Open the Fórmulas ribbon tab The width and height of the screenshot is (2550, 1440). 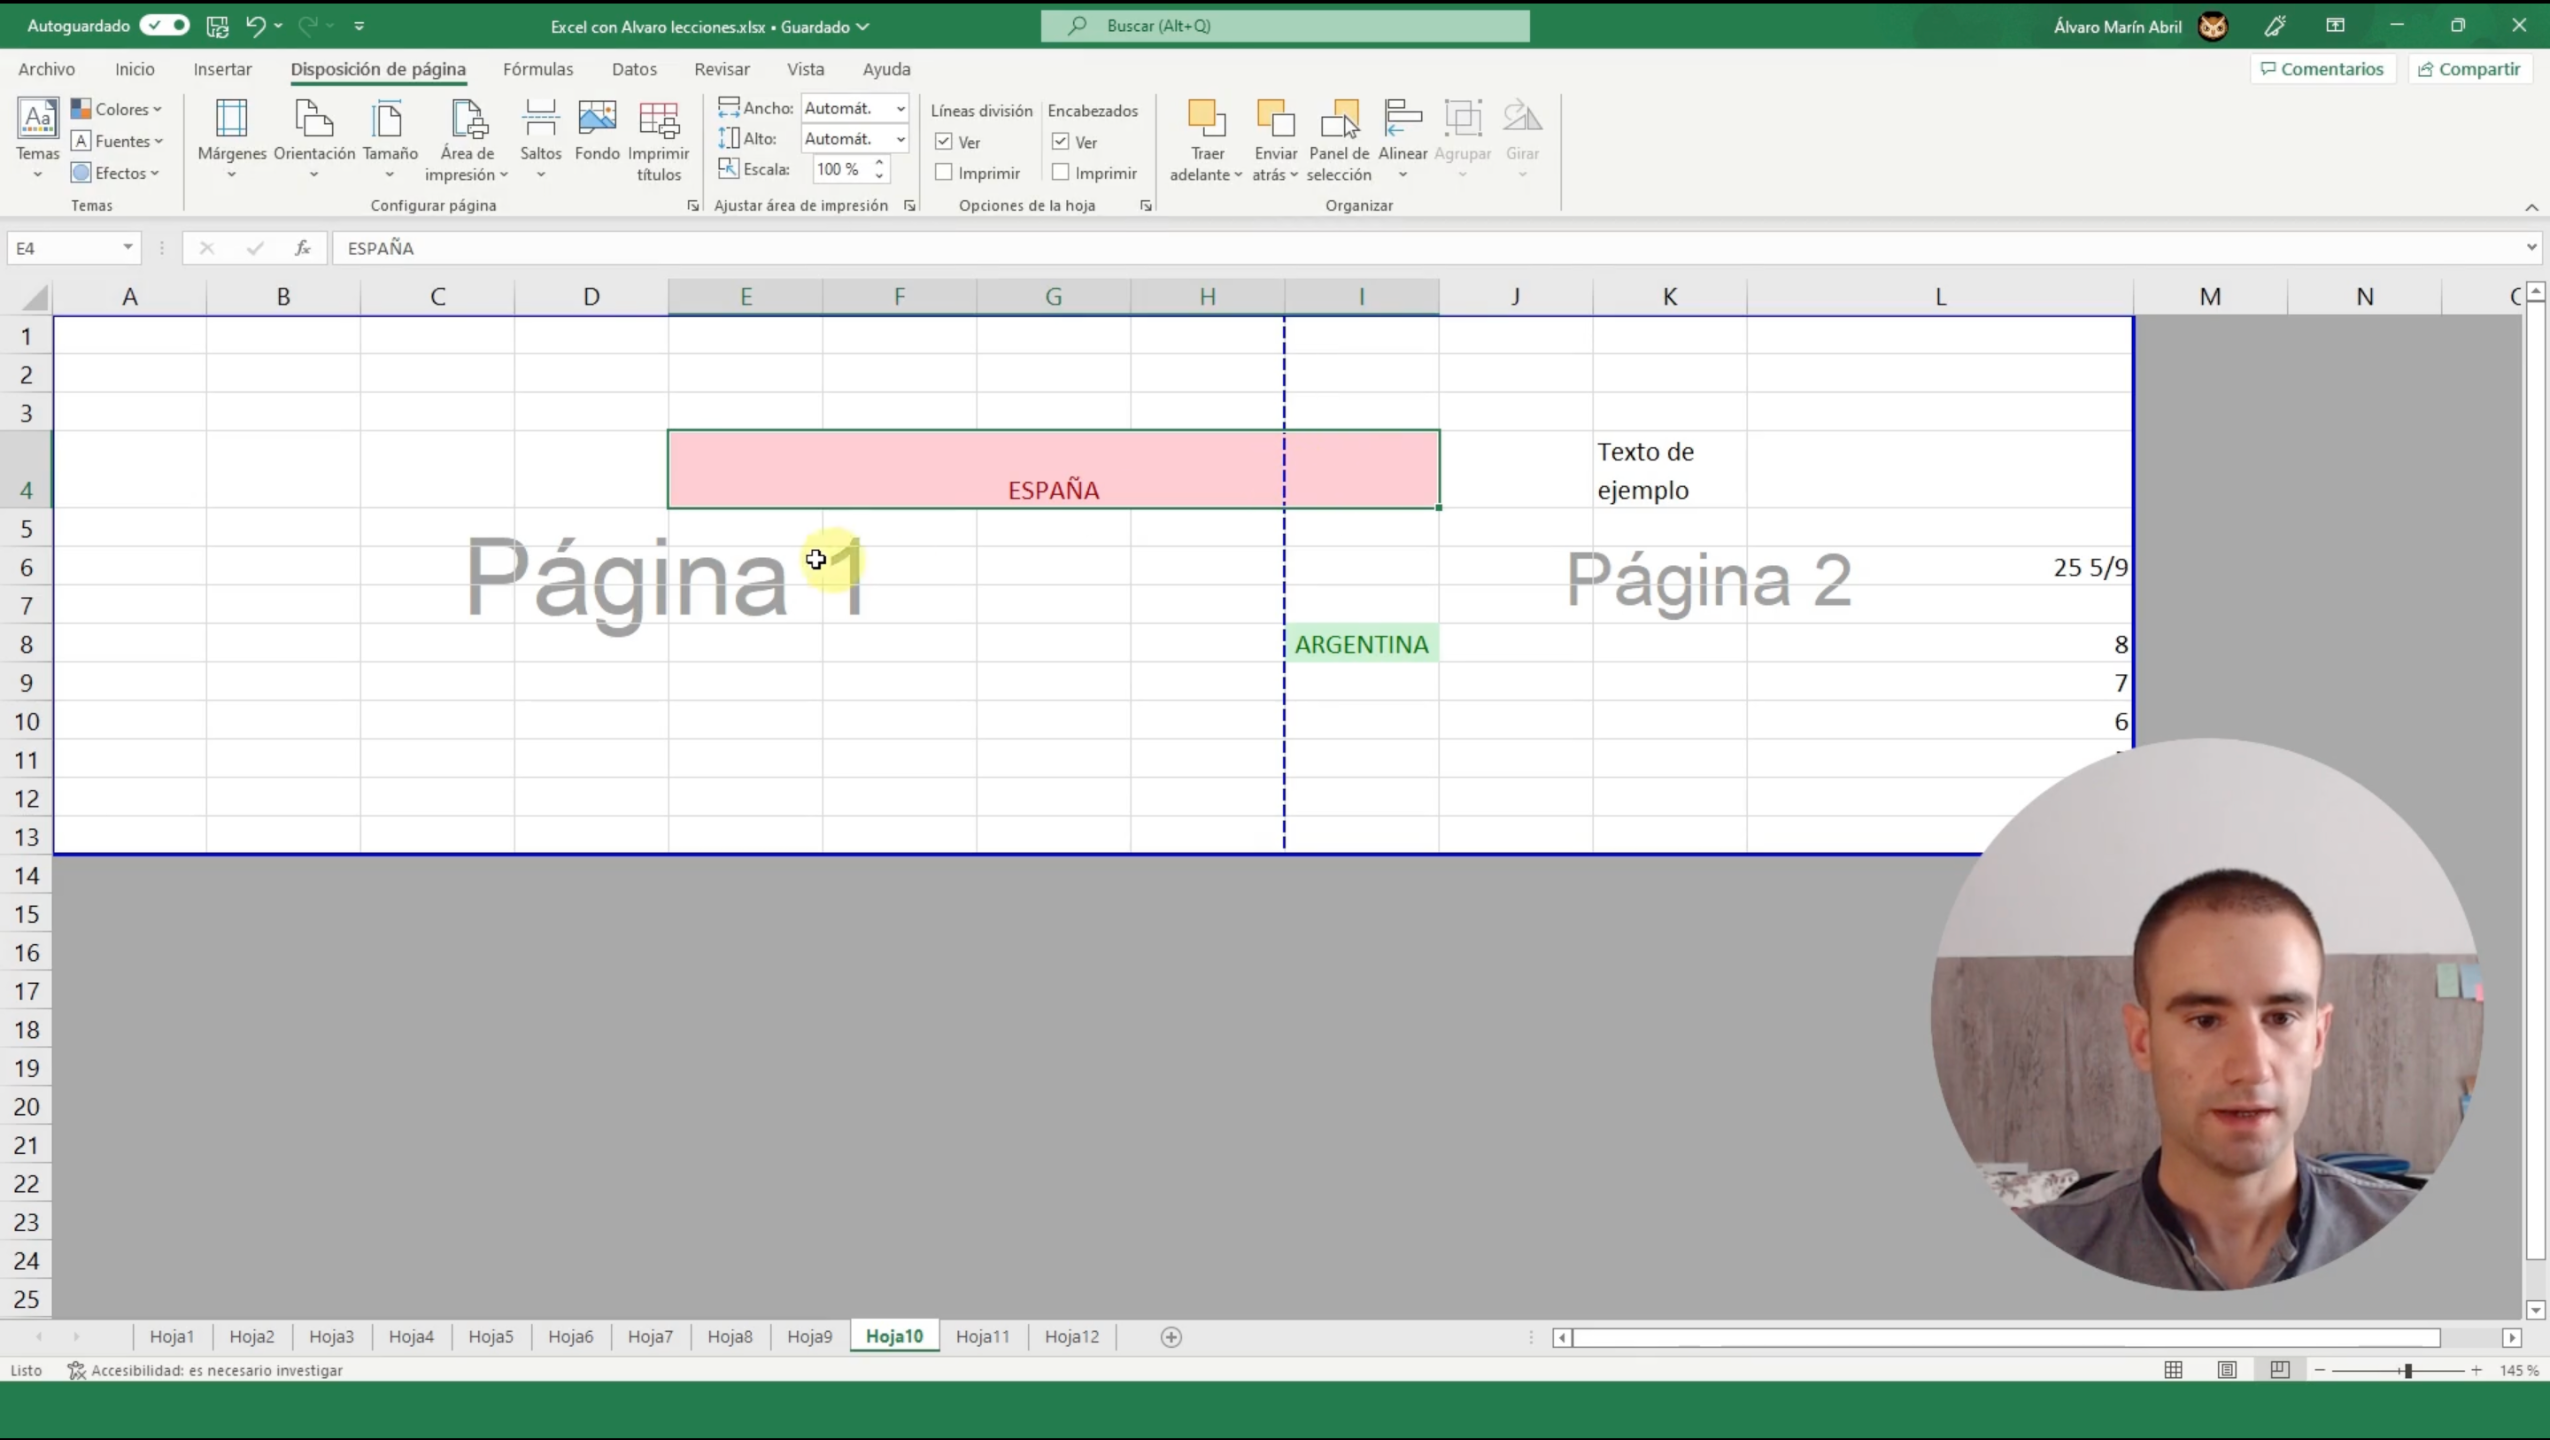point(537,69)
